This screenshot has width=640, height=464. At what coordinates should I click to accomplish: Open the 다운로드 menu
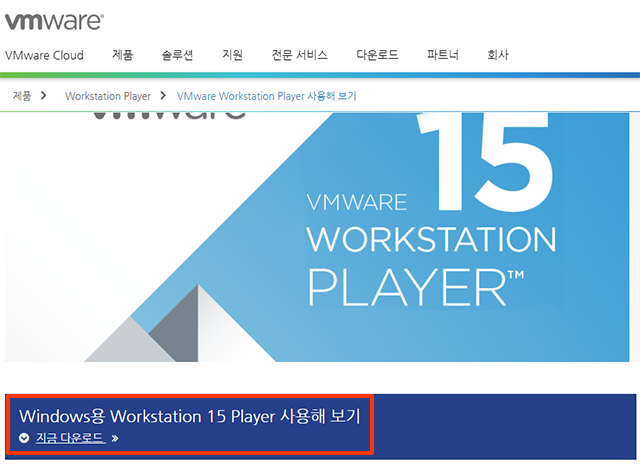(x=377, y=55)
